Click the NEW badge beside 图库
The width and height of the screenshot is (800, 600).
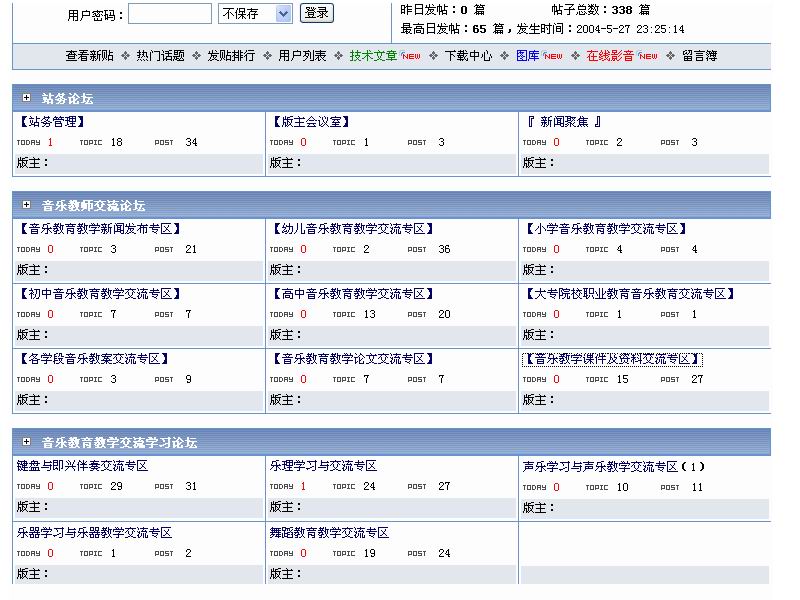point(553,56)
